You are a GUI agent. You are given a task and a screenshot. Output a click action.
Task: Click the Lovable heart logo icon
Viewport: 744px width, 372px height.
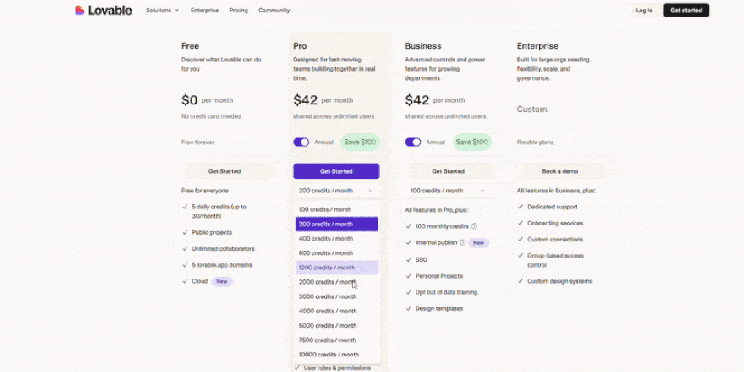click(x=79, y=10)
